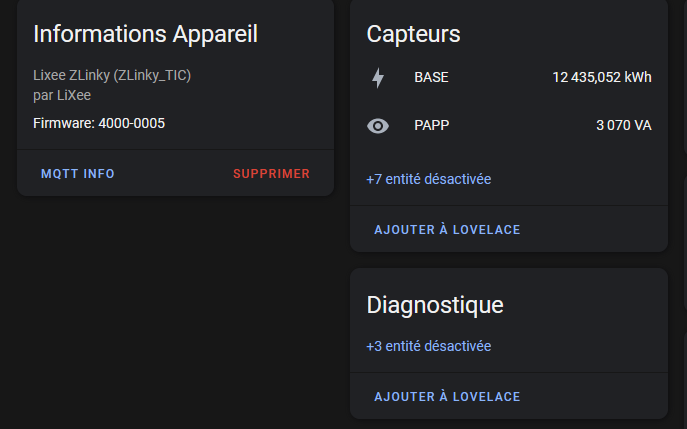The width and height of the screenshot is (687, 429).
Task: Open MQTT INFO for the device
Action: [x=78, y=174]
